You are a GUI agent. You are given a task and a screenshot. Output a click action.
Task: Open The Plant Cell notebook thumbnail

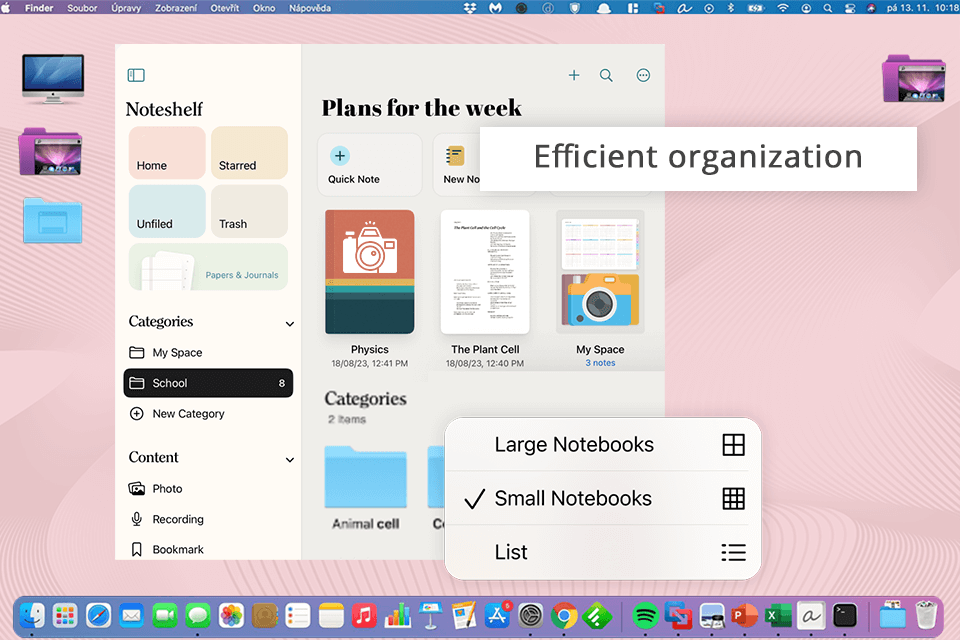(x=485, y=272)
